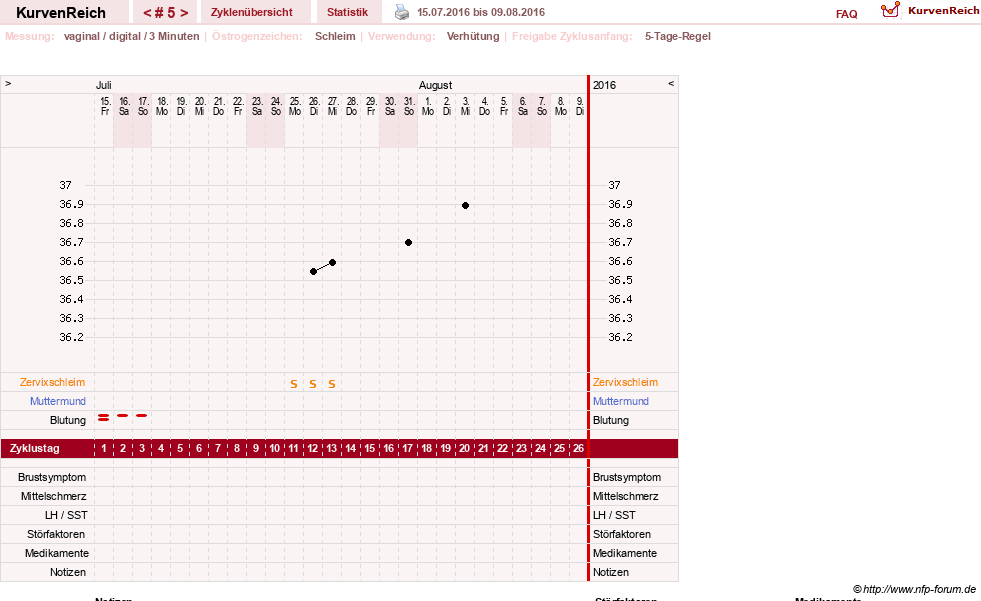
Task: Click the 'Verhütung' usage value
Action: click(473, 36)
